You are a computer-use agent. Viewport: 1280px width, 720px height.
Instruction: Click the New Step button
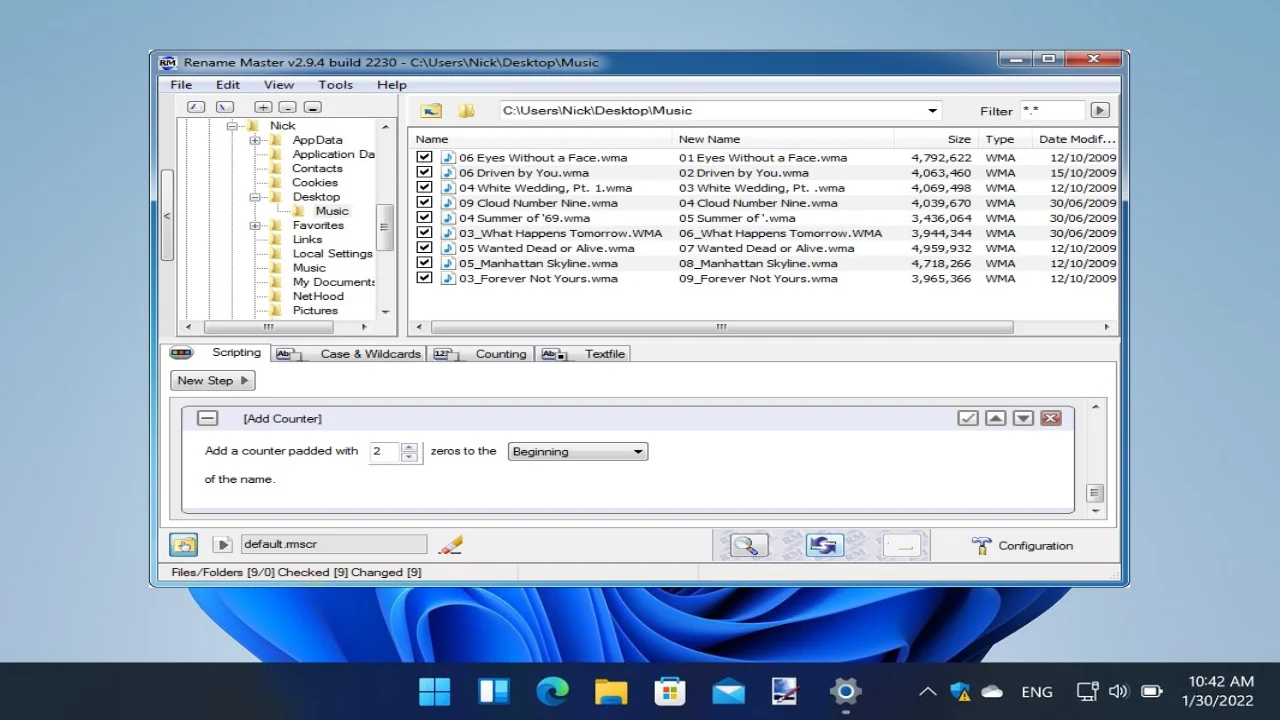tap(213, 381)
